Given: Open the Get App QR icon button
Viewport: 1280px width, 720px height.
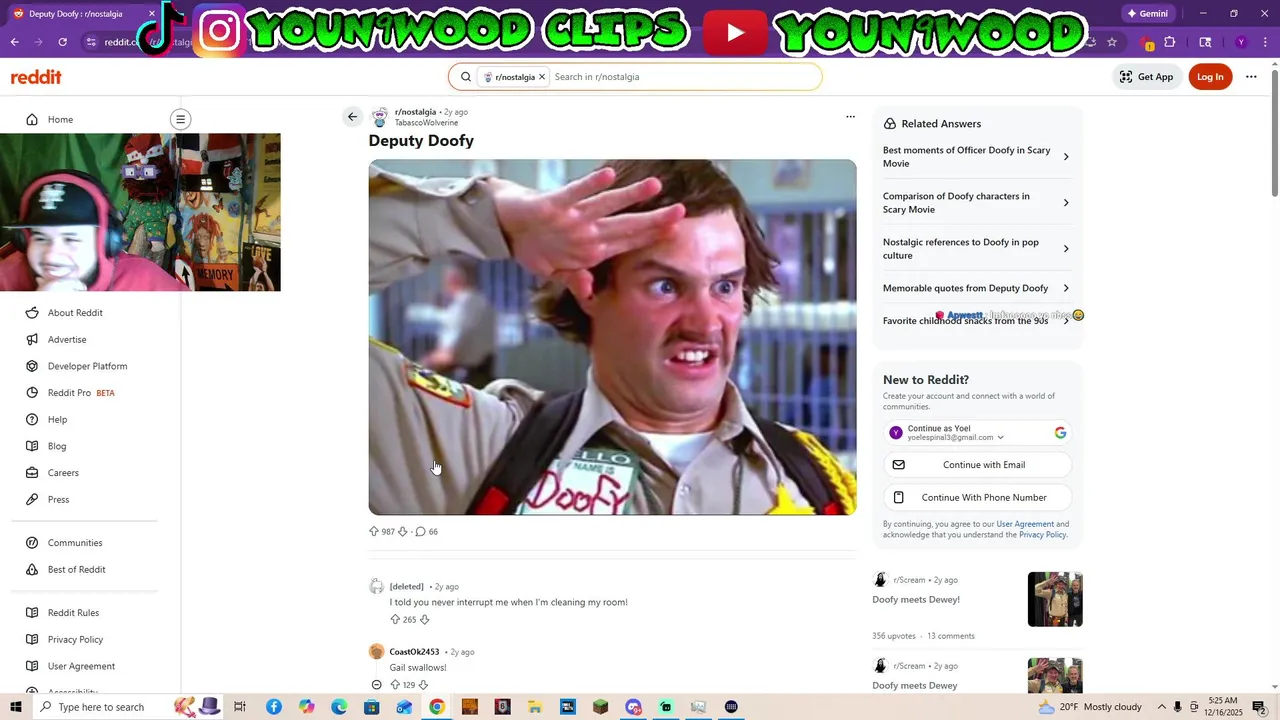Looking at the screenshot, I should pyautogui.click(x=1146, y=77).
